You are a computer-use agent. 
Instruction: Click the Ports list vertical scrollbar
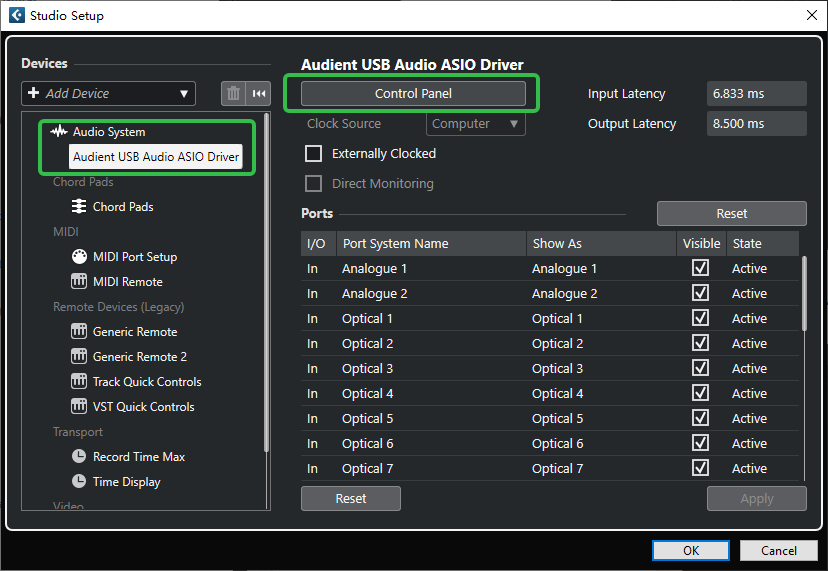point(804,294)
